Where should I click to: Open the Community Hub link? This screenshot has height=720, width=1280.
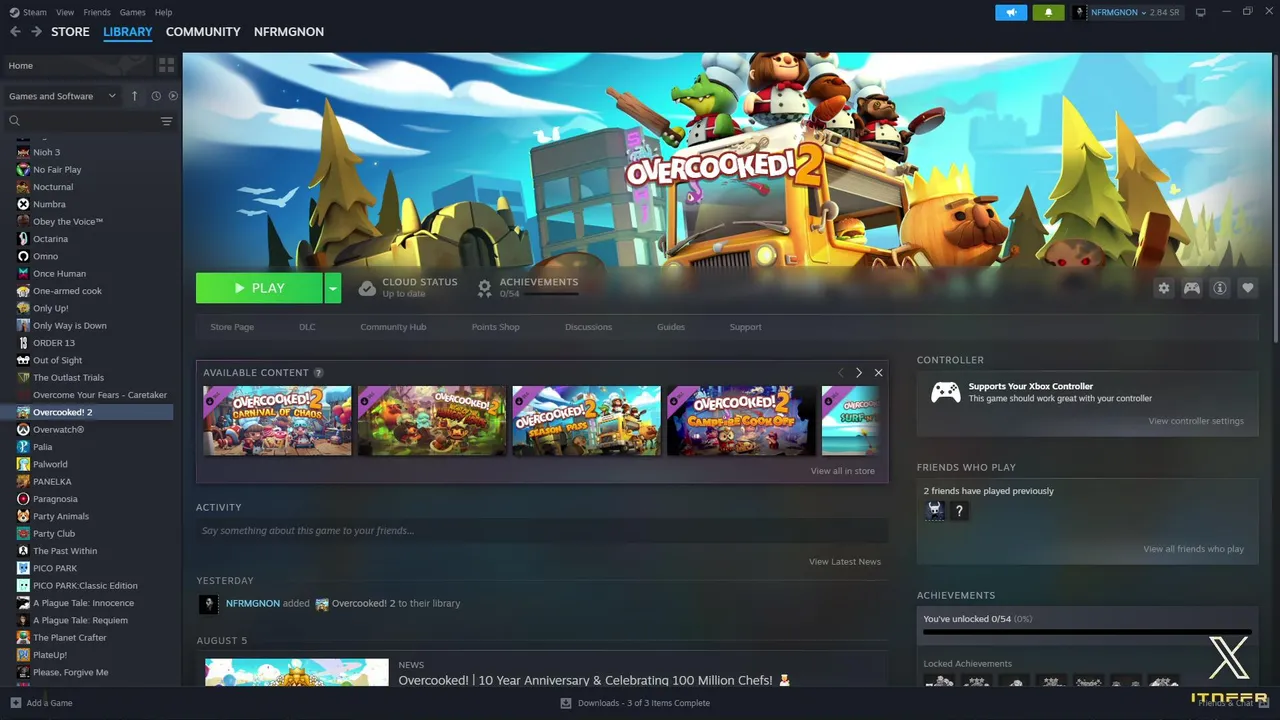click(393, 327)
